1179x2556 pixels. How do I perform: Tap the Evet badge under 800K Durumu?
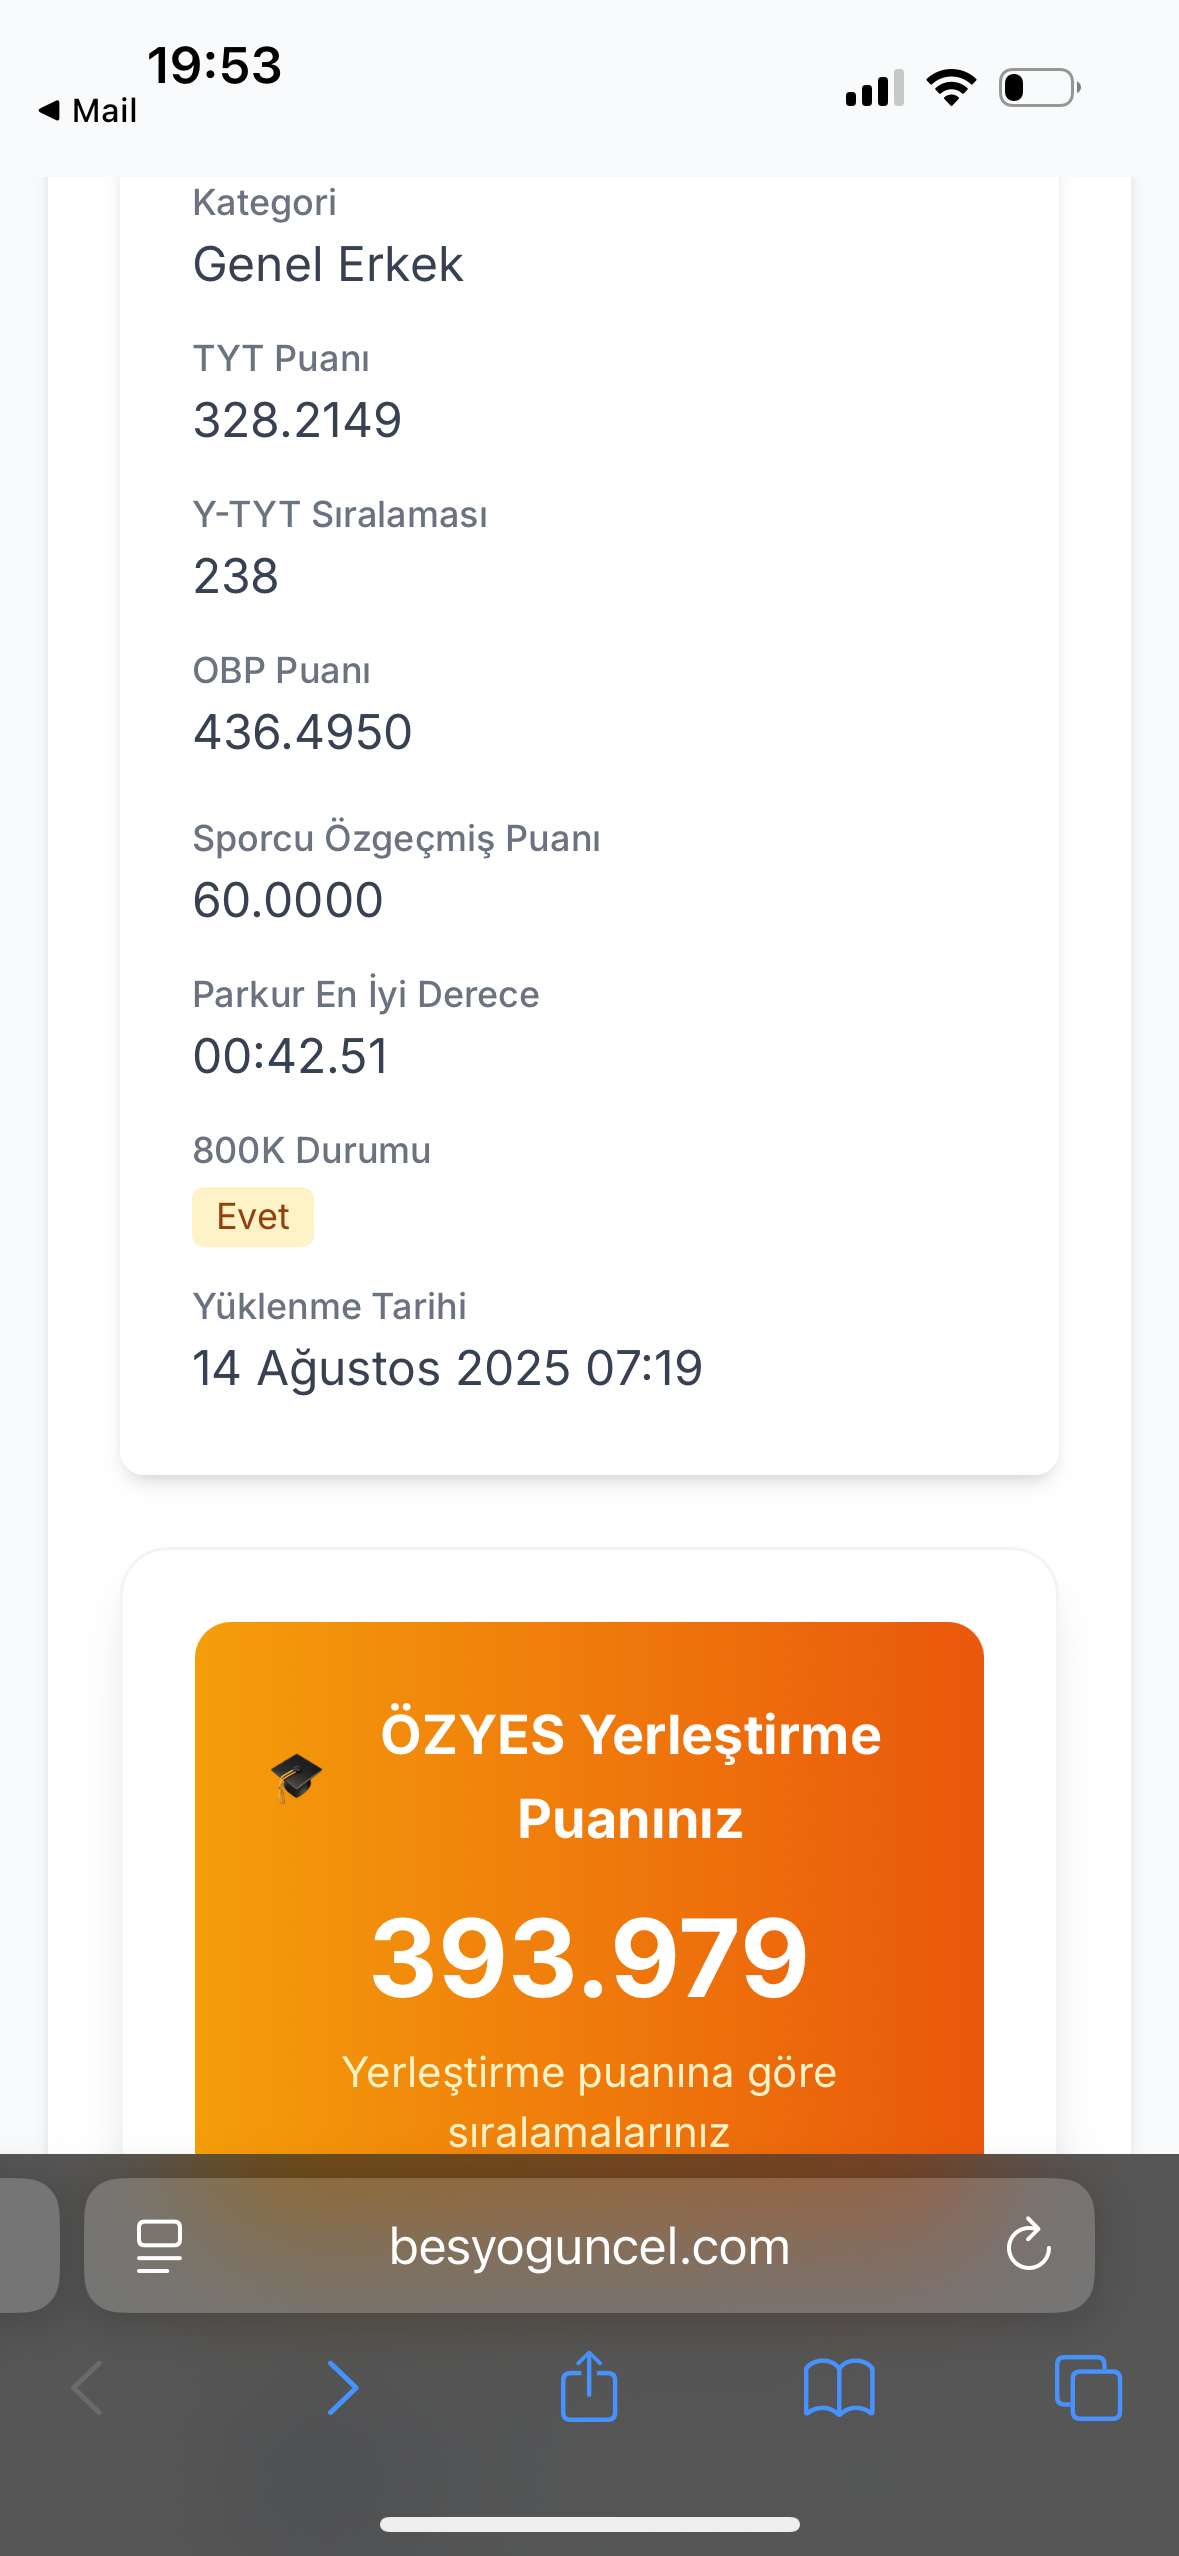pos(253,1217)
